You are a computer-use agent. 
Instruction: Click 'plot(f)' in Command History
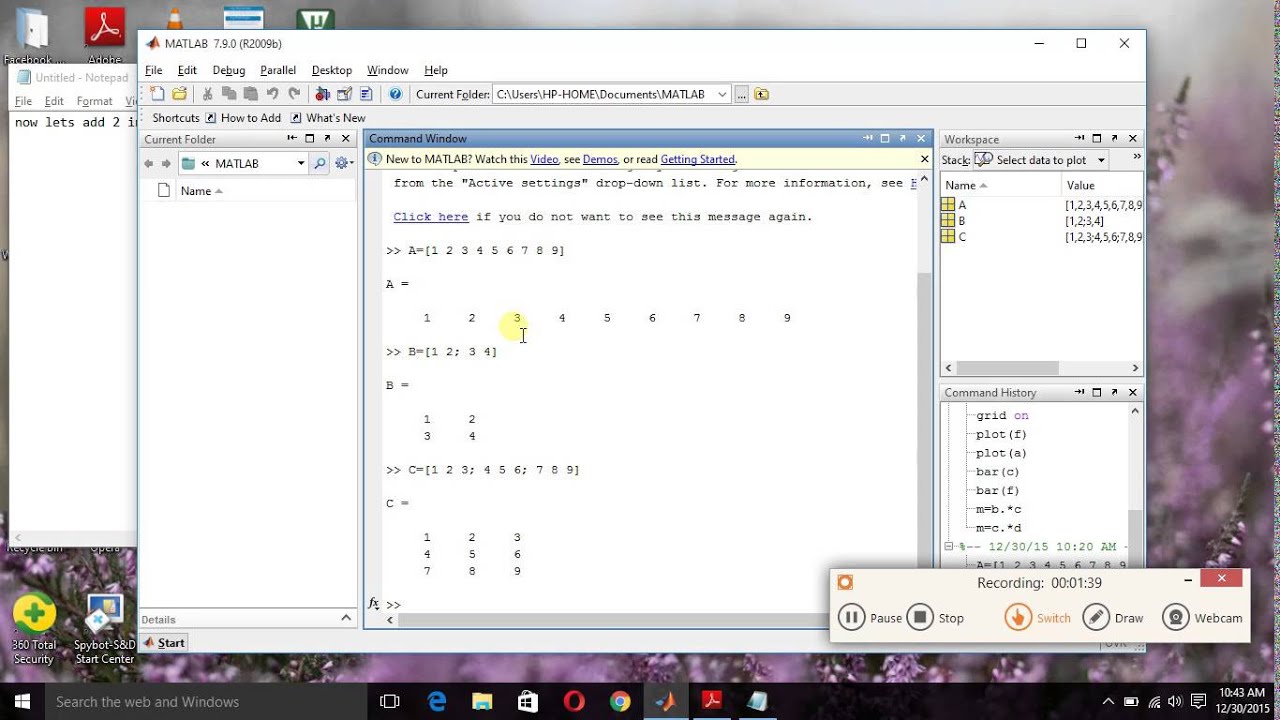click(1001, 435)
